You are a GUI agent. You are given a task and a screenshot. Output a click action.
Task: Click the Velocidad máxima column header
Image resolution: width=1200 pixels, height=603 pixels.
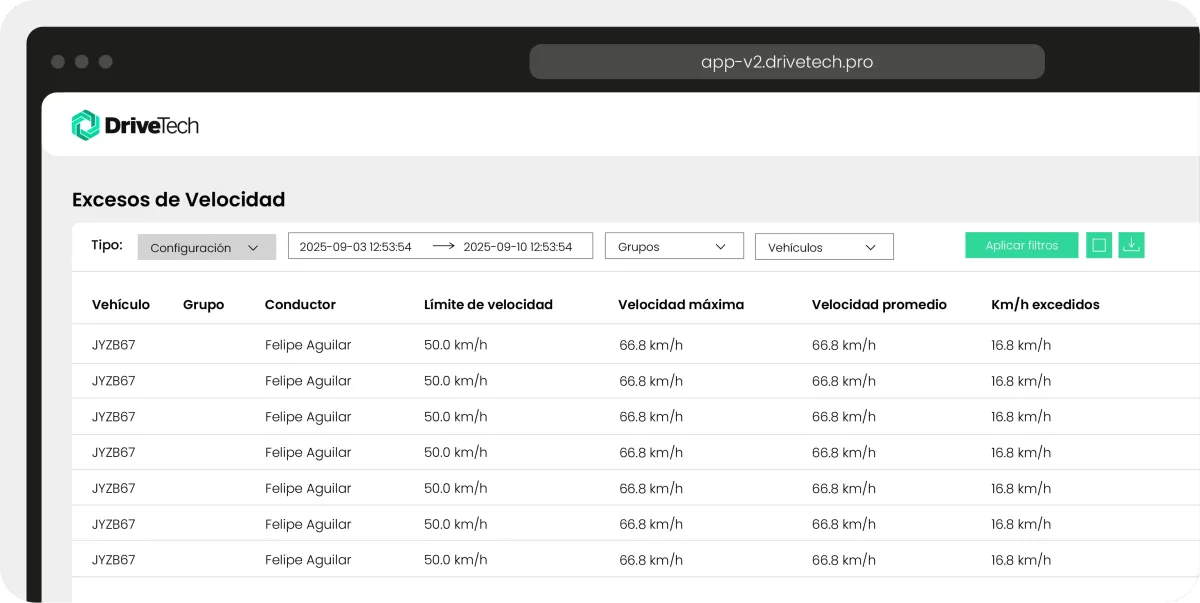tap(681, 305)
